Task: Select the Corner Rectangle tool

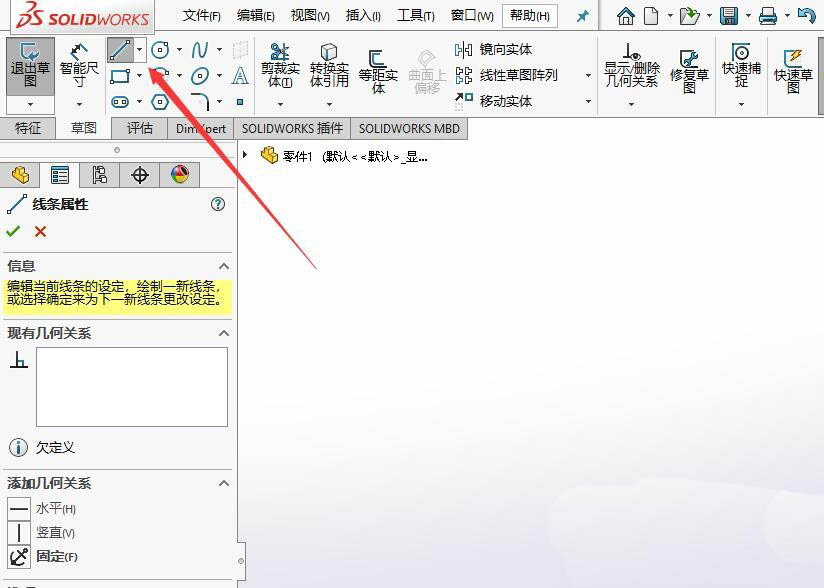Action: click(x=120, y=76)
